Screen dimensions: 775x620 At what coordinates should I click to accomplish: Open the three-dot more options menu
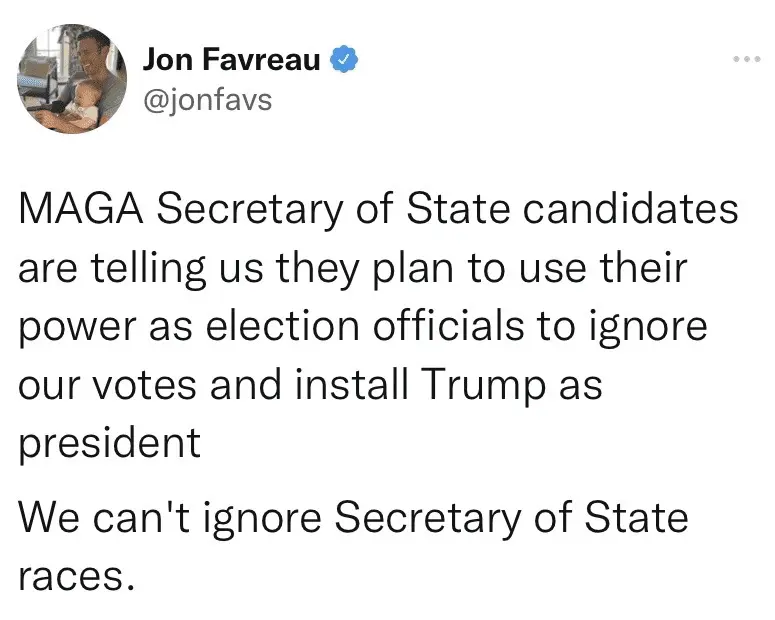point(746,60)
